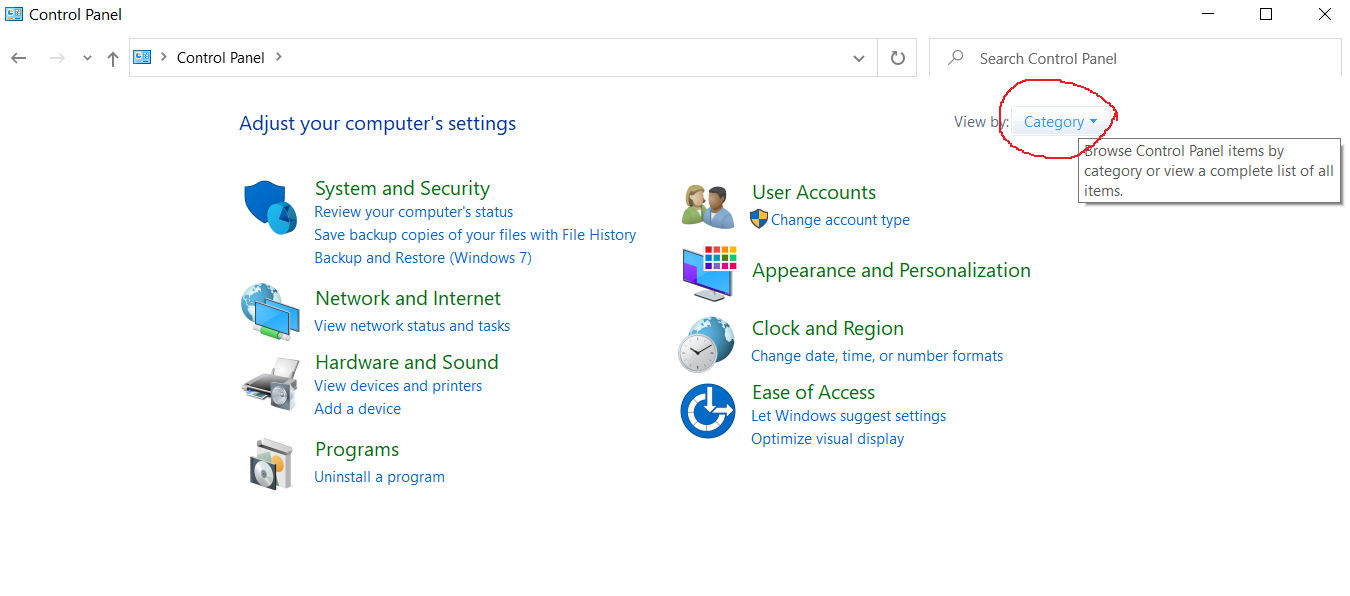Screen dimensions: 1350x596
Task: Click the Forward navigation arrow
Action: point(57,58)
